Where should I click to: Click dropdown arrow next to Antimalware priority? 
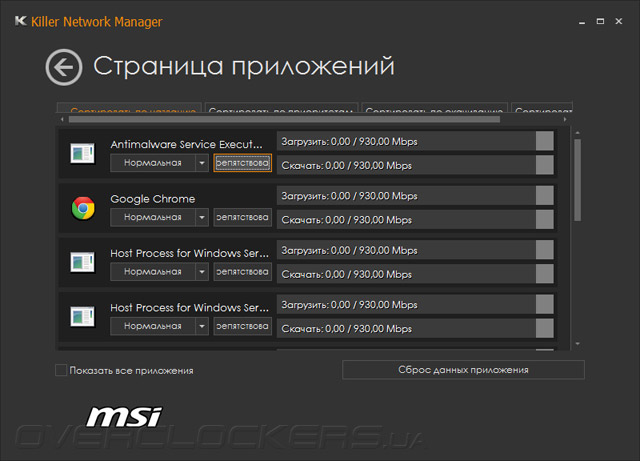(202, 163)
